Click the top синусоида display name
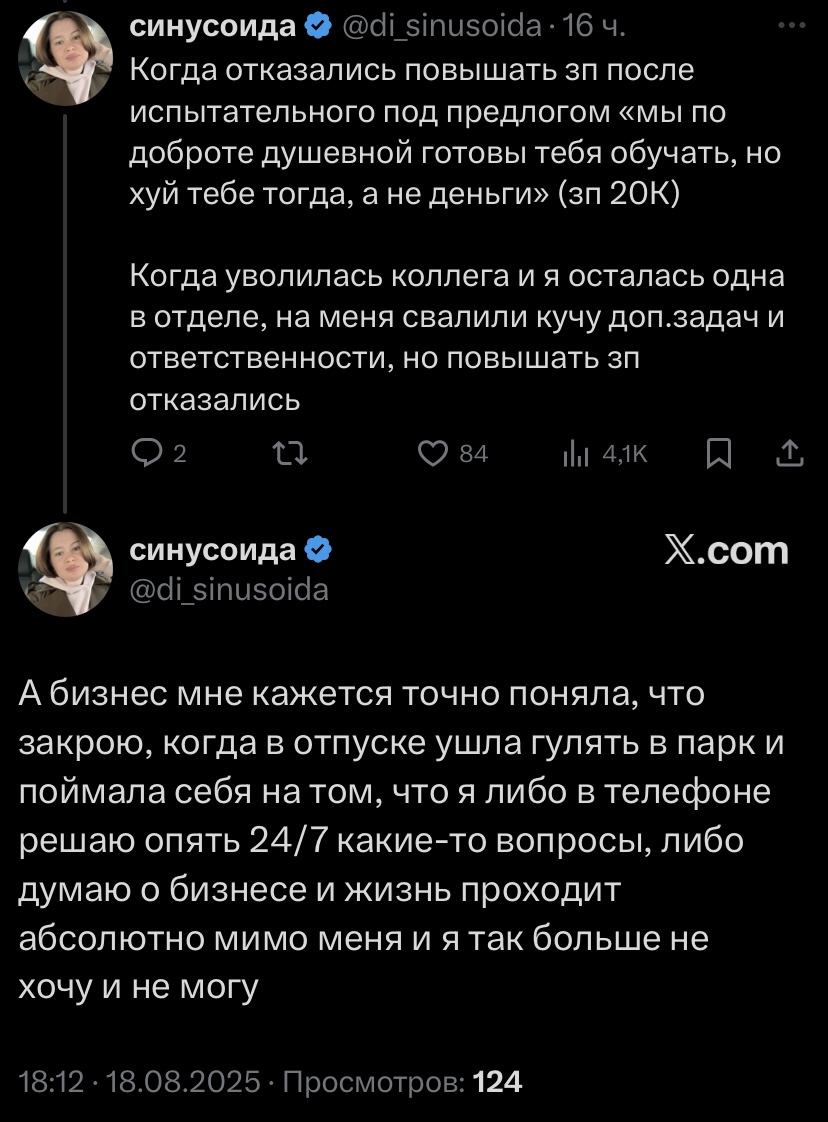The image size is (828, 1122). tap(213, 27)
